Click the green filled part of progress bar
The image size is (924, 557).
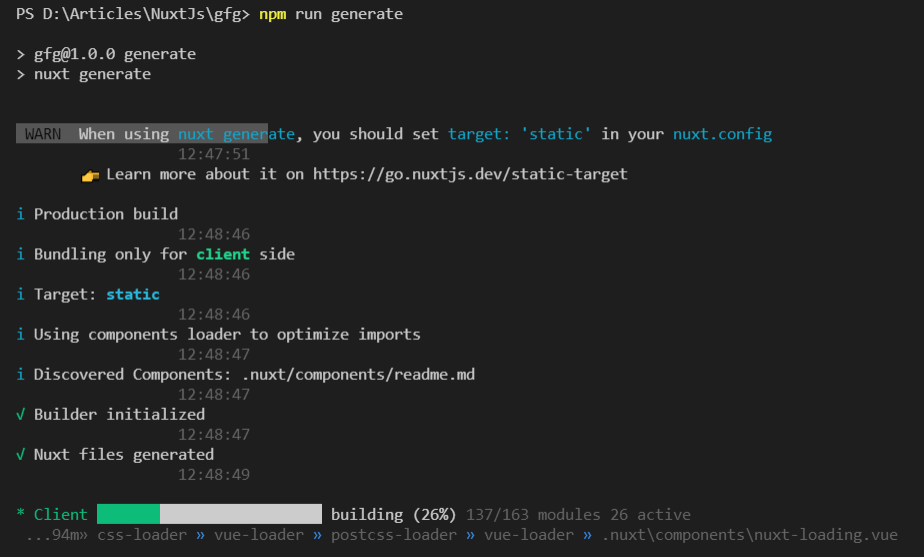(128, 514)
